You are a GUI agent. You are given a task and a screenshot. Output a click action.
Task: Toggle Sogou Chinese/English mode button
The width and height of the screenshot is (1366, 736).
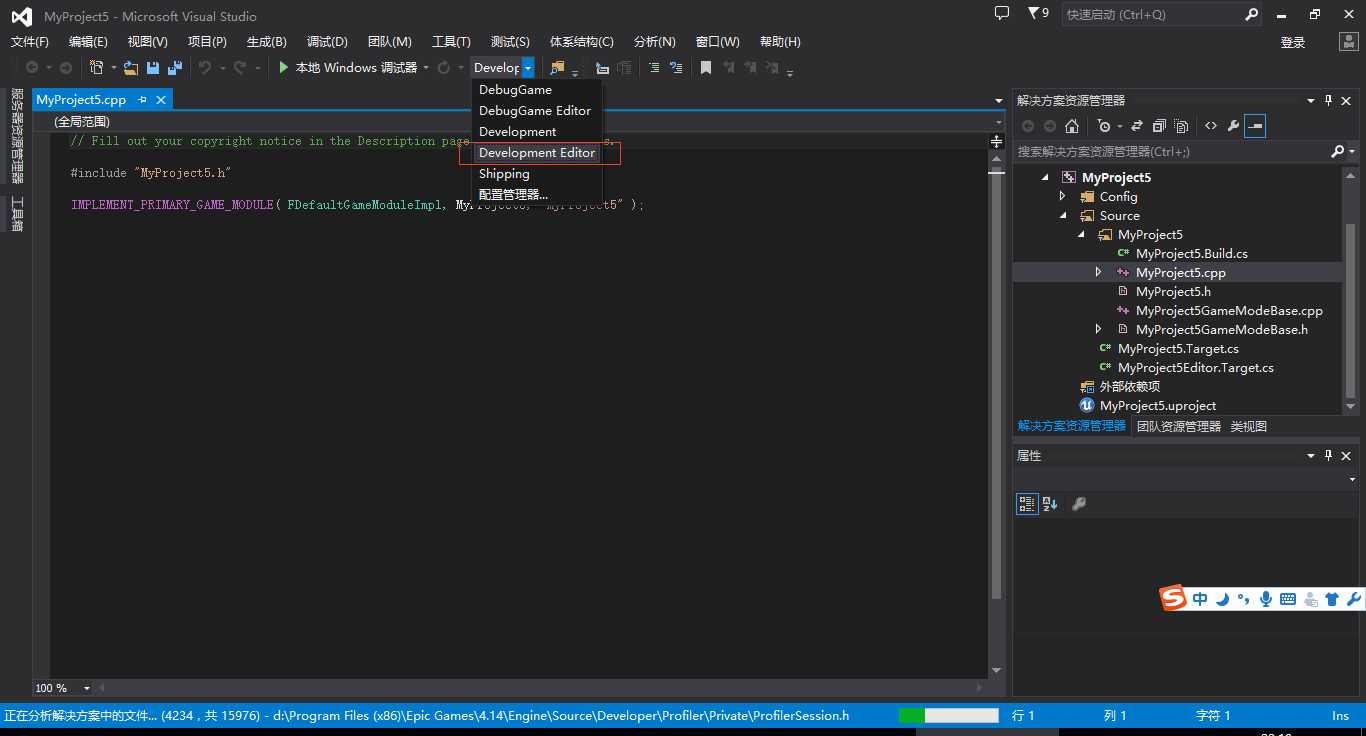1200,599
